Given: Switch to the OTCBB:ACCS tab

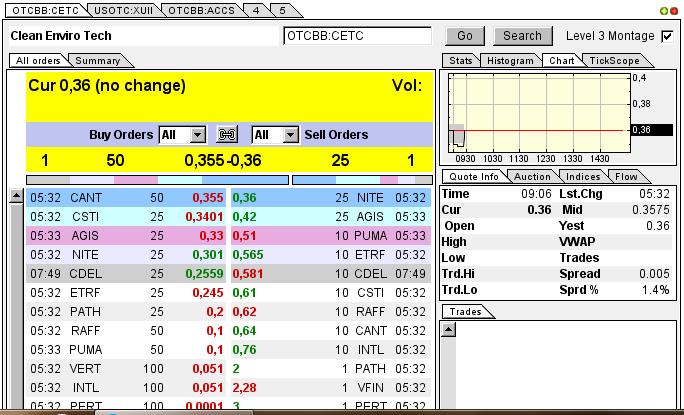Looking at the screenshot, I should pyautogui.click(x=202, y=10).
